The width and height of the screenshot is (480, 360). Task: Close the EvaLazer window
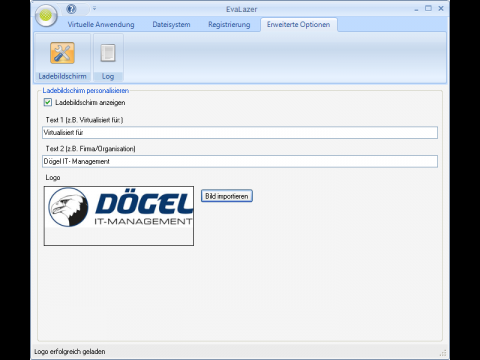[441, 8]
